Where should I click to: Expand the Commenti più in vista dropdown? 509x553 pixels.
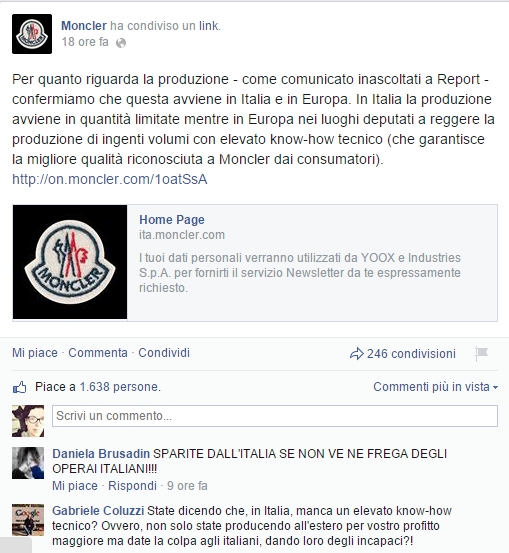pos(436,387)
